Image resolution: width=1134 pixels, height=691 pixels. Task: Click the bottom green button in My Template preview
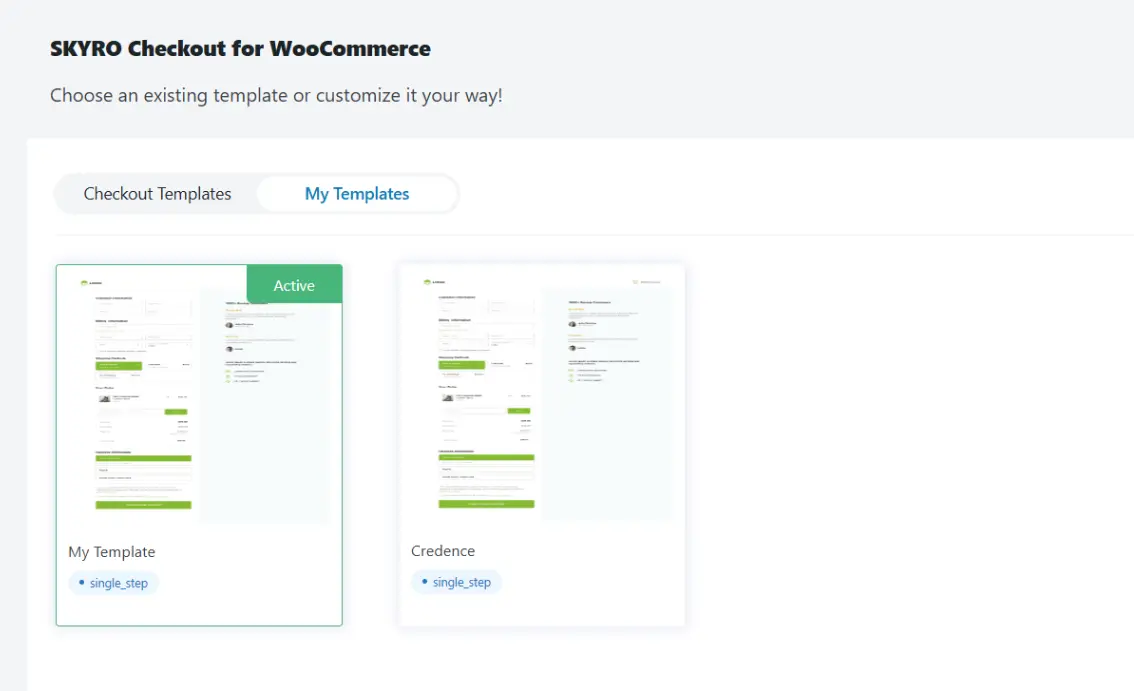point(143,505)
